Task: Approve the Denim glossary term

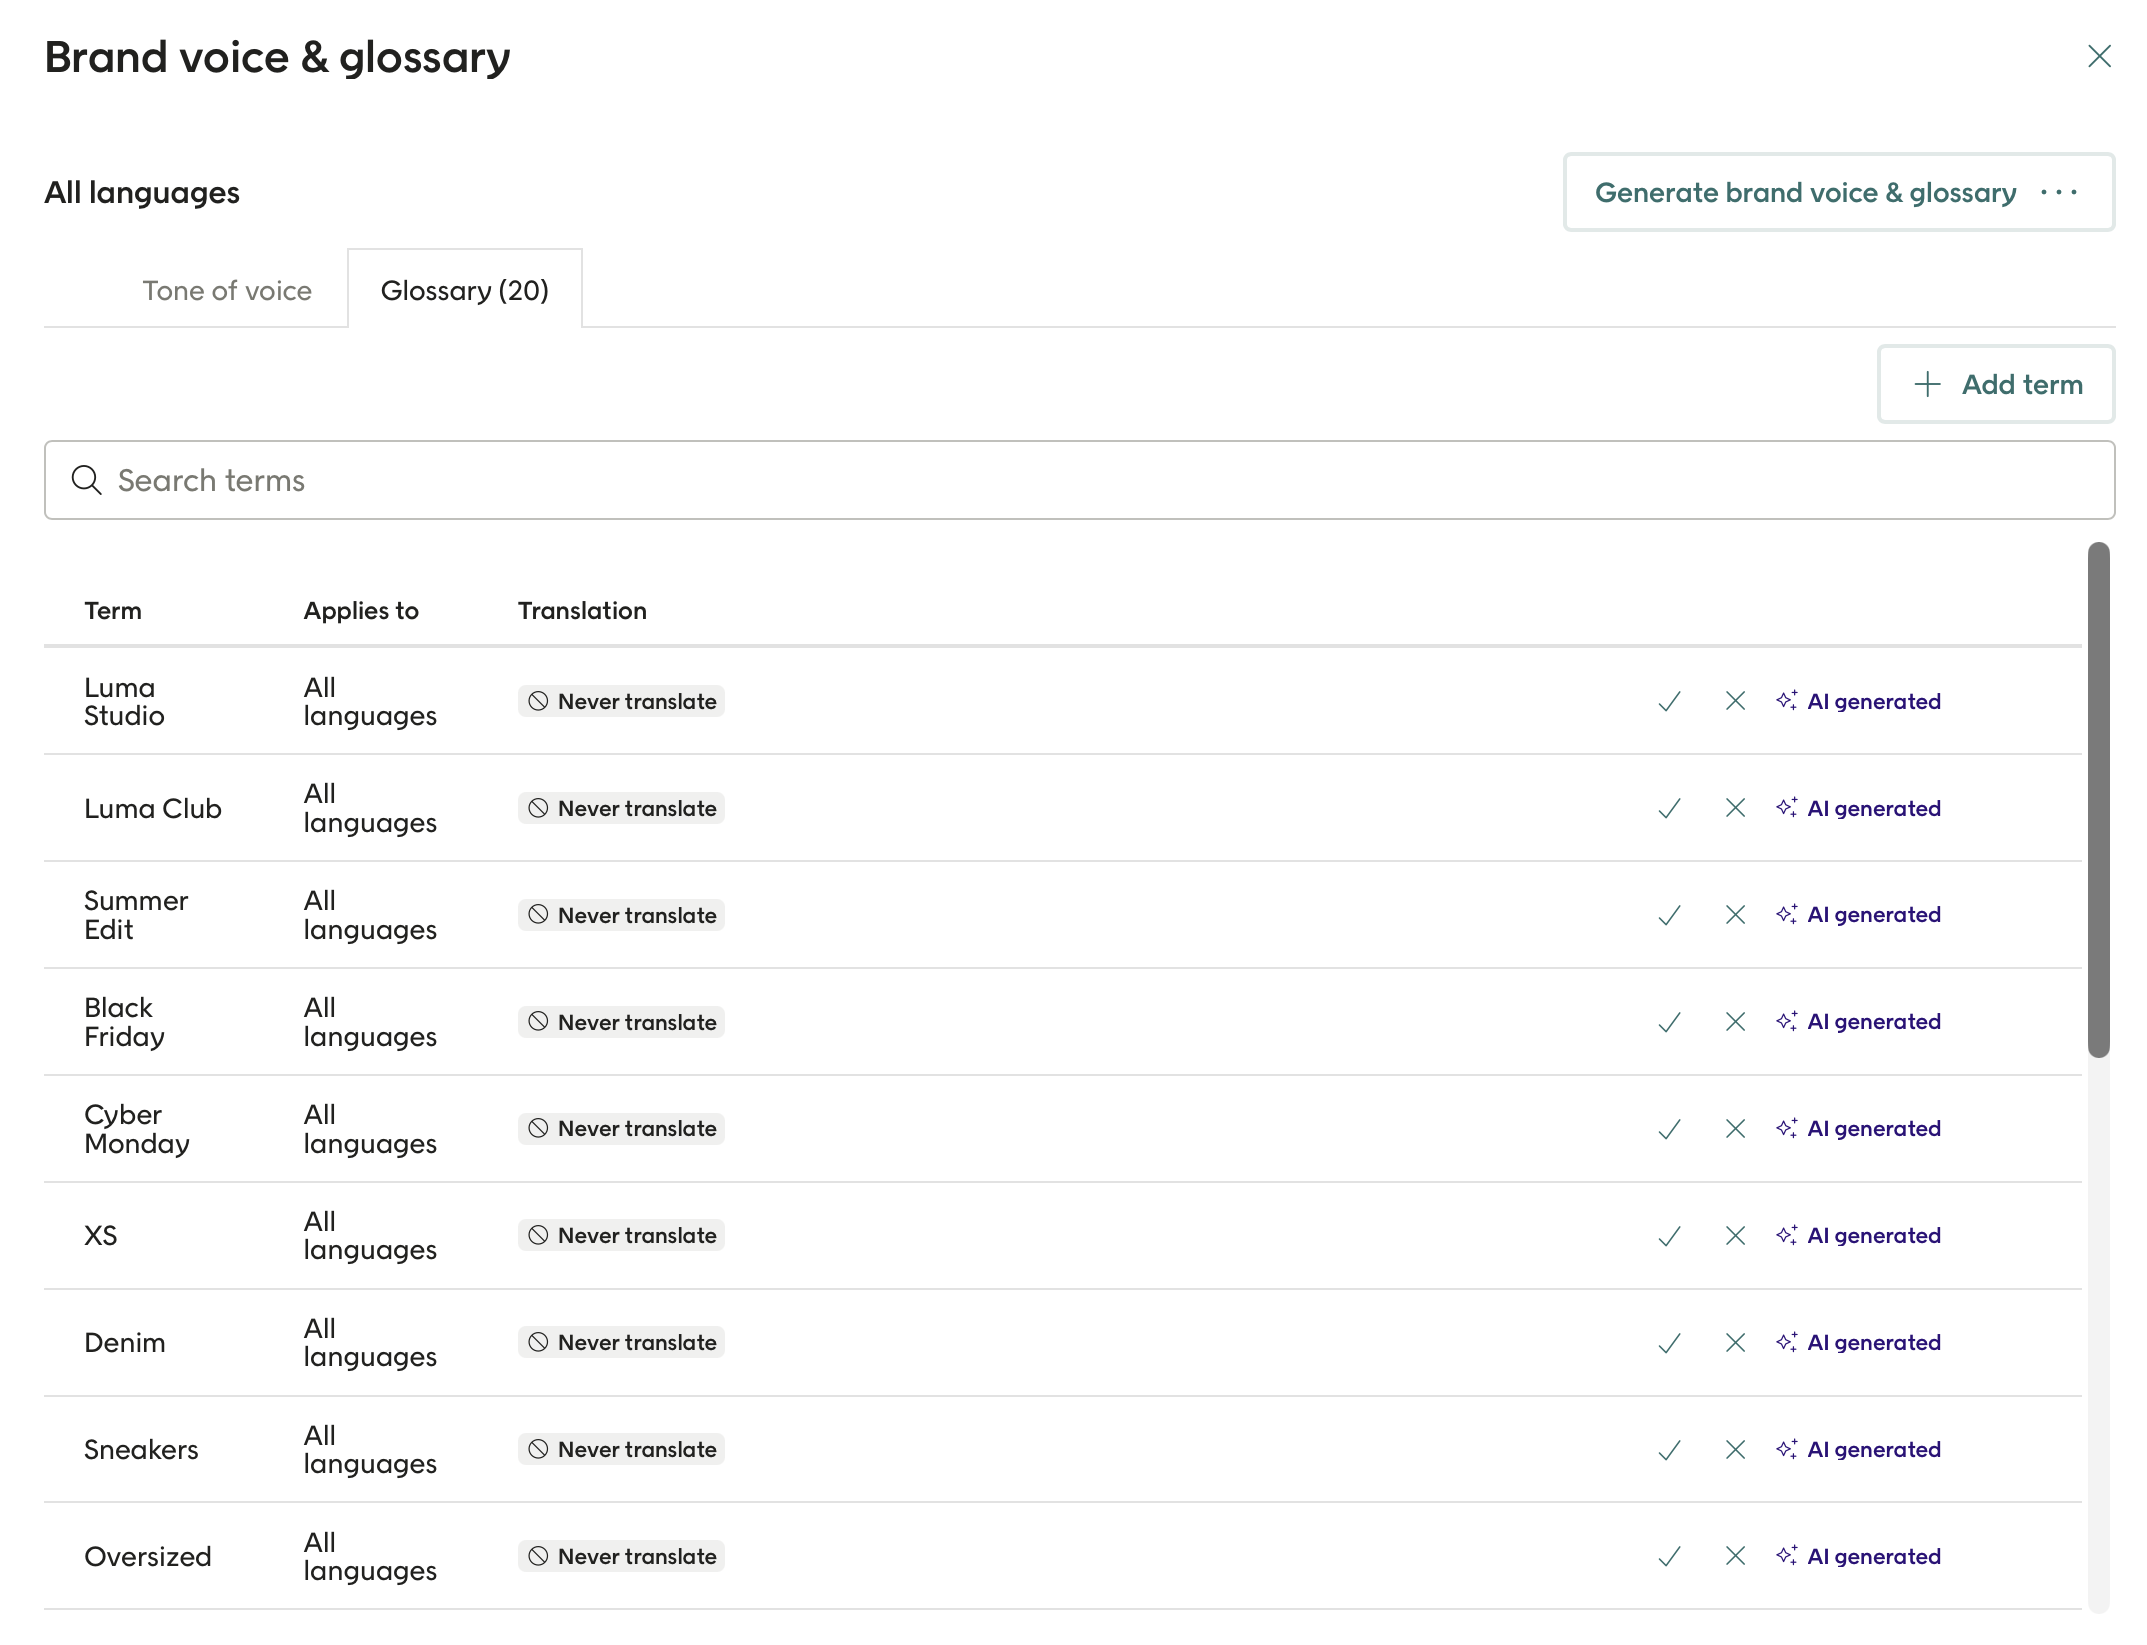Action: [1669, 1343]
